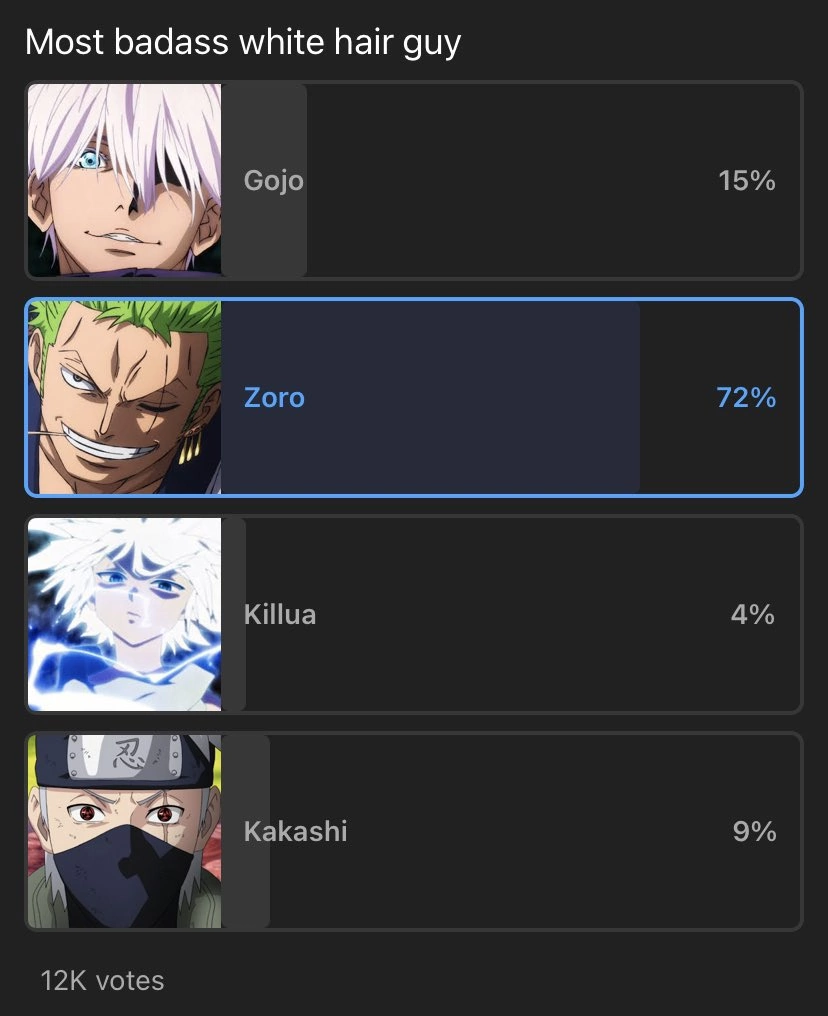The image size is (828, 1016).
Task: Select the Kakashi poll option
Action: 414,831
